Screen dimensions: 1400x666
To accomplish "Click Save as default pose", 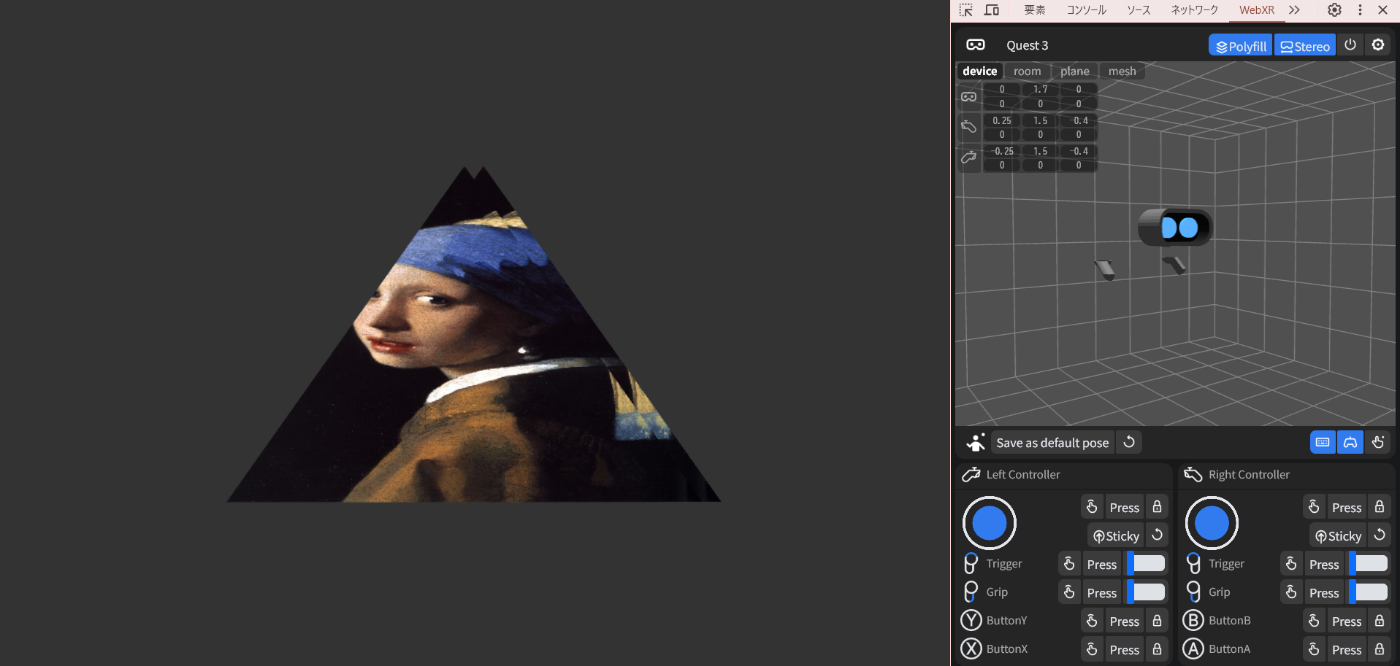I will [1053, 443].
